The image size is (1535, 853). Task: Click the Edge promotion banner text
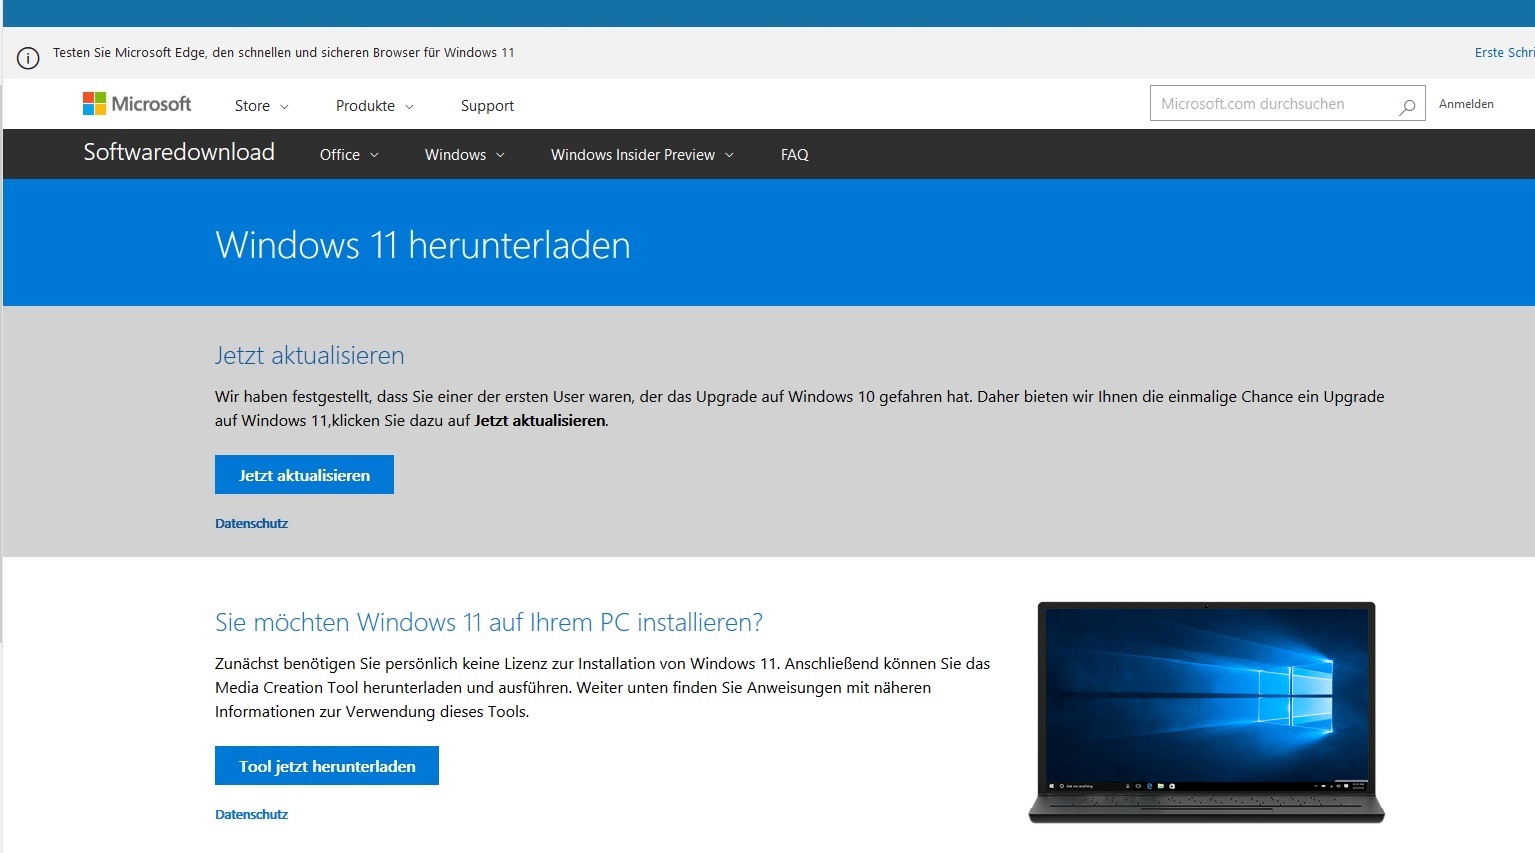[284, 53]
